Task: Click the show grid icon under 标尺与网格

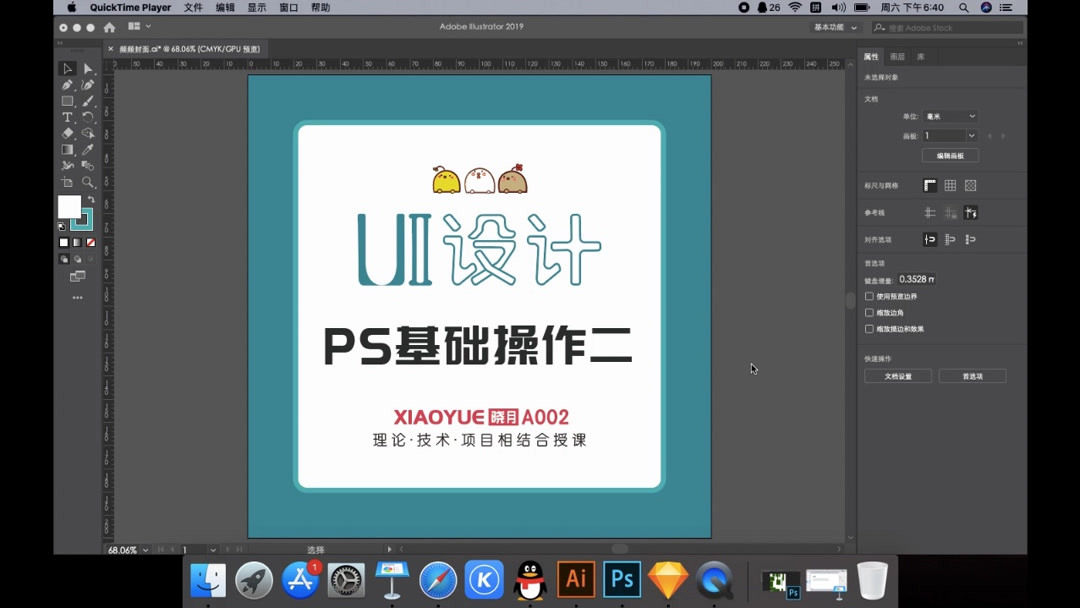Action: (950, 185)
